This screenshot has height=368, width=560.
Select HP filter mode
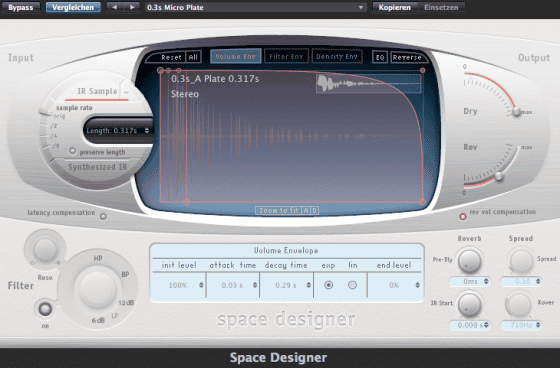pos(98,258)
